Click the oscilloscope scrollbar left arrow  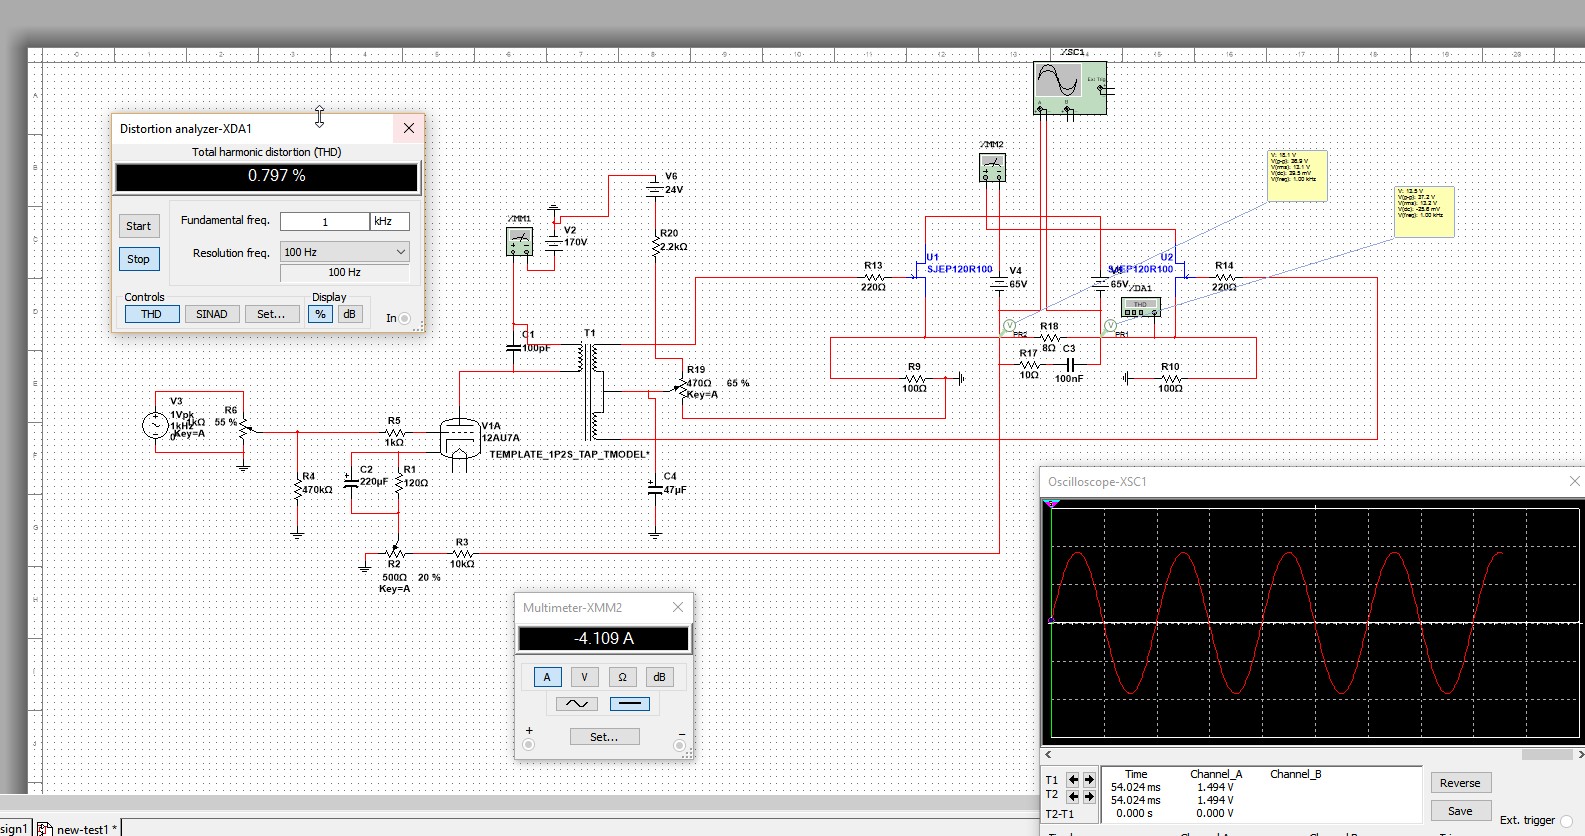[x=1048, y=755]
